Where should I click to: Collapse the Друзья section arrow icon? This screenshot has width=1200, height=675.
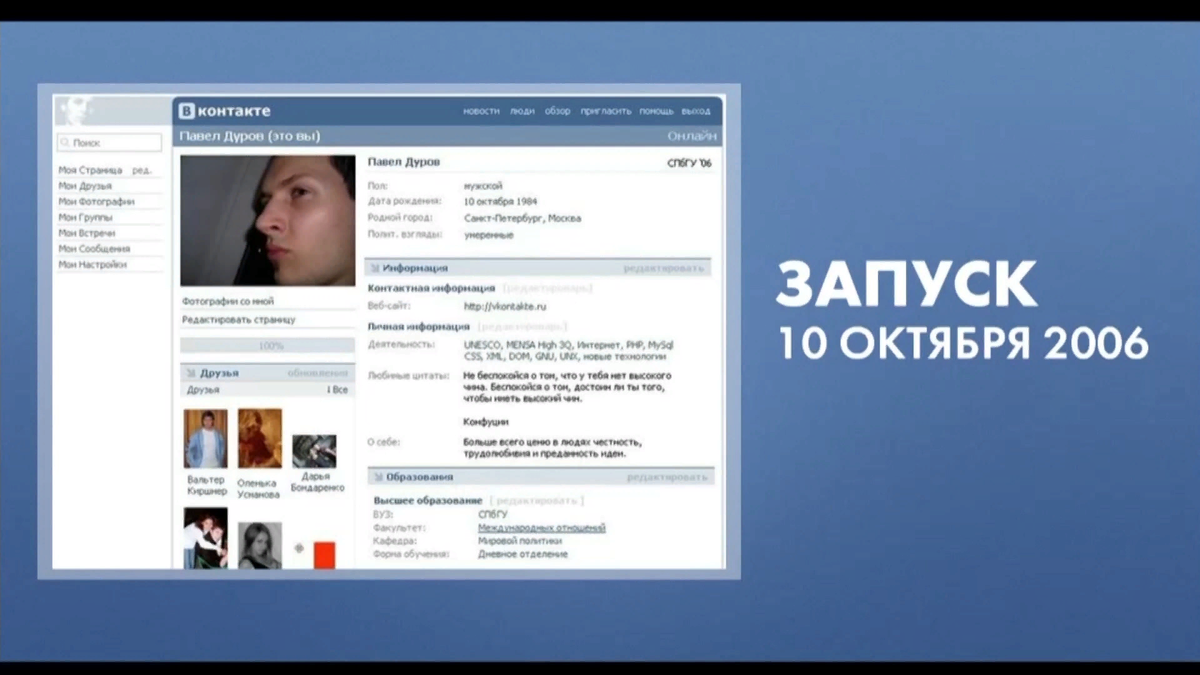[191, 372]
